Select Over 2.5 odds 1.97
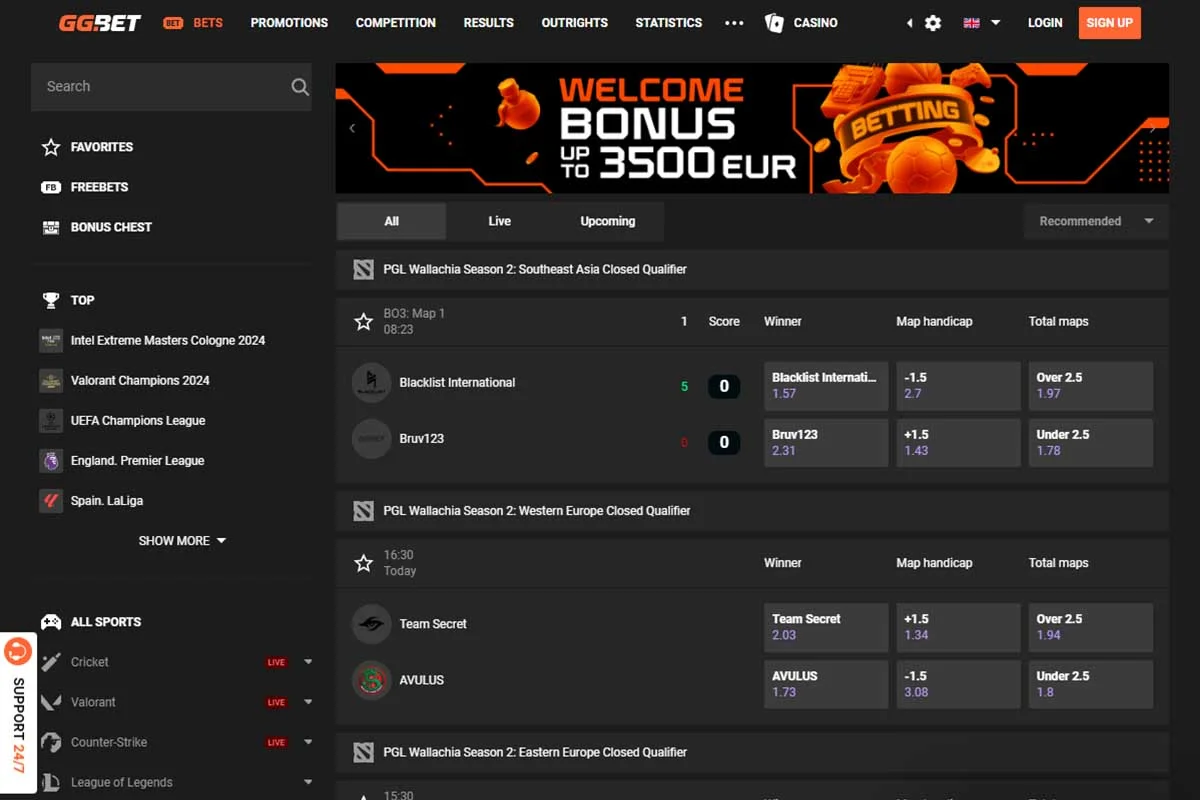 [x=1091, y=386]
